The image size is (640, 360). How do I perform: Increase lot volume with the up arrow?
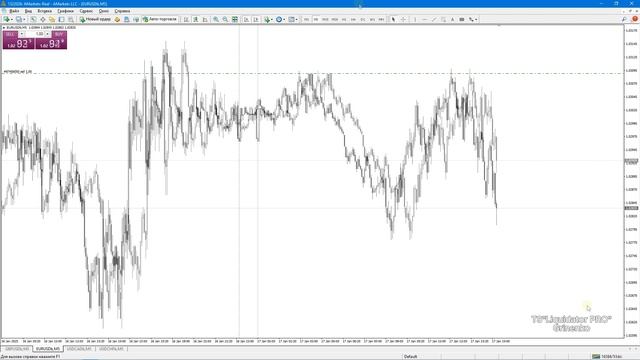pos(48,34)
